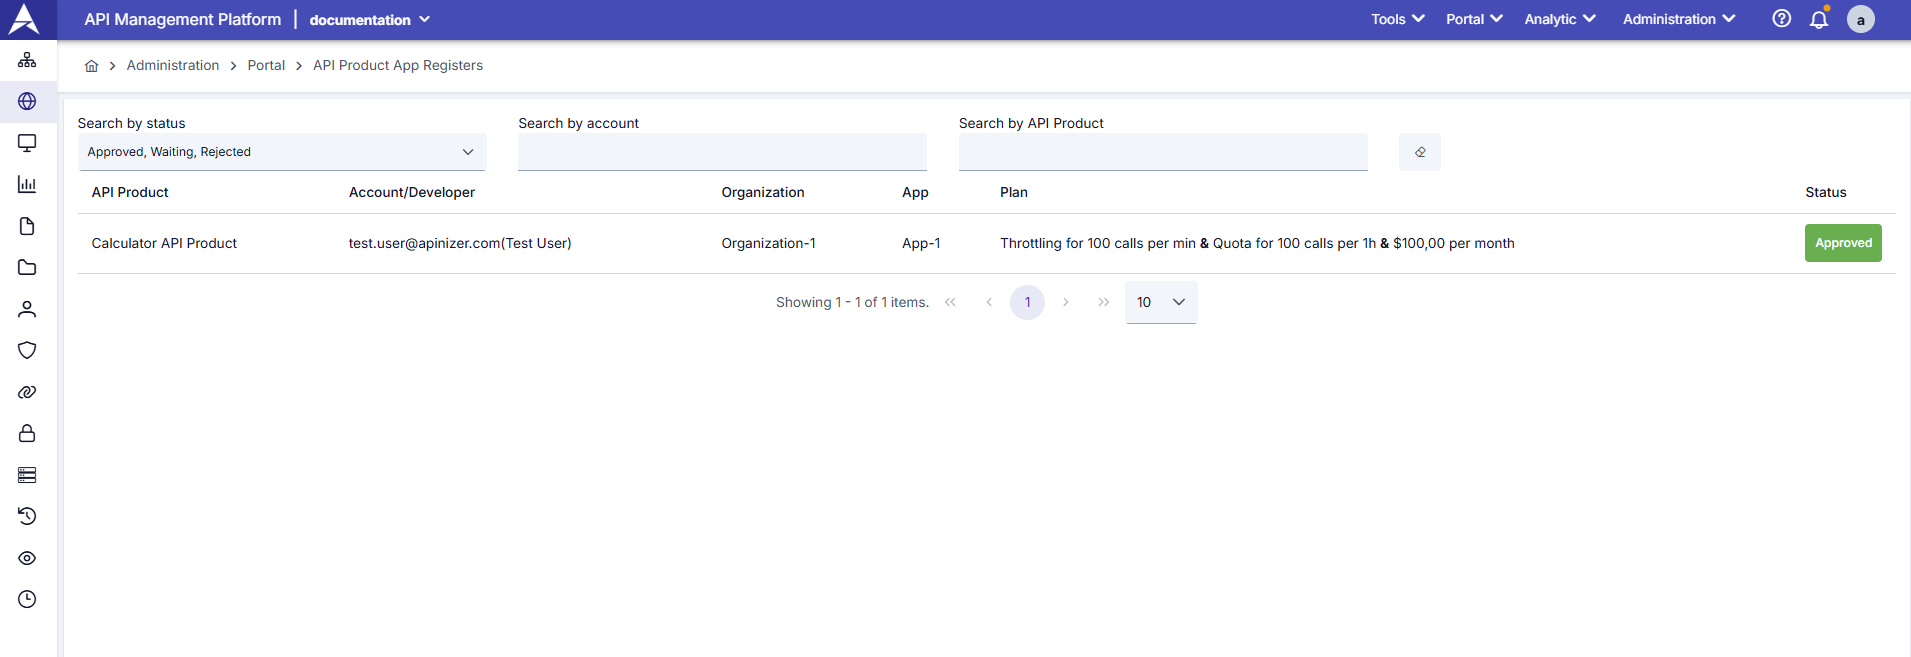Click the eraser clear filters icon
Image resolution: width=1911 pixels, height=657 pixels.
pos(1419,152)
